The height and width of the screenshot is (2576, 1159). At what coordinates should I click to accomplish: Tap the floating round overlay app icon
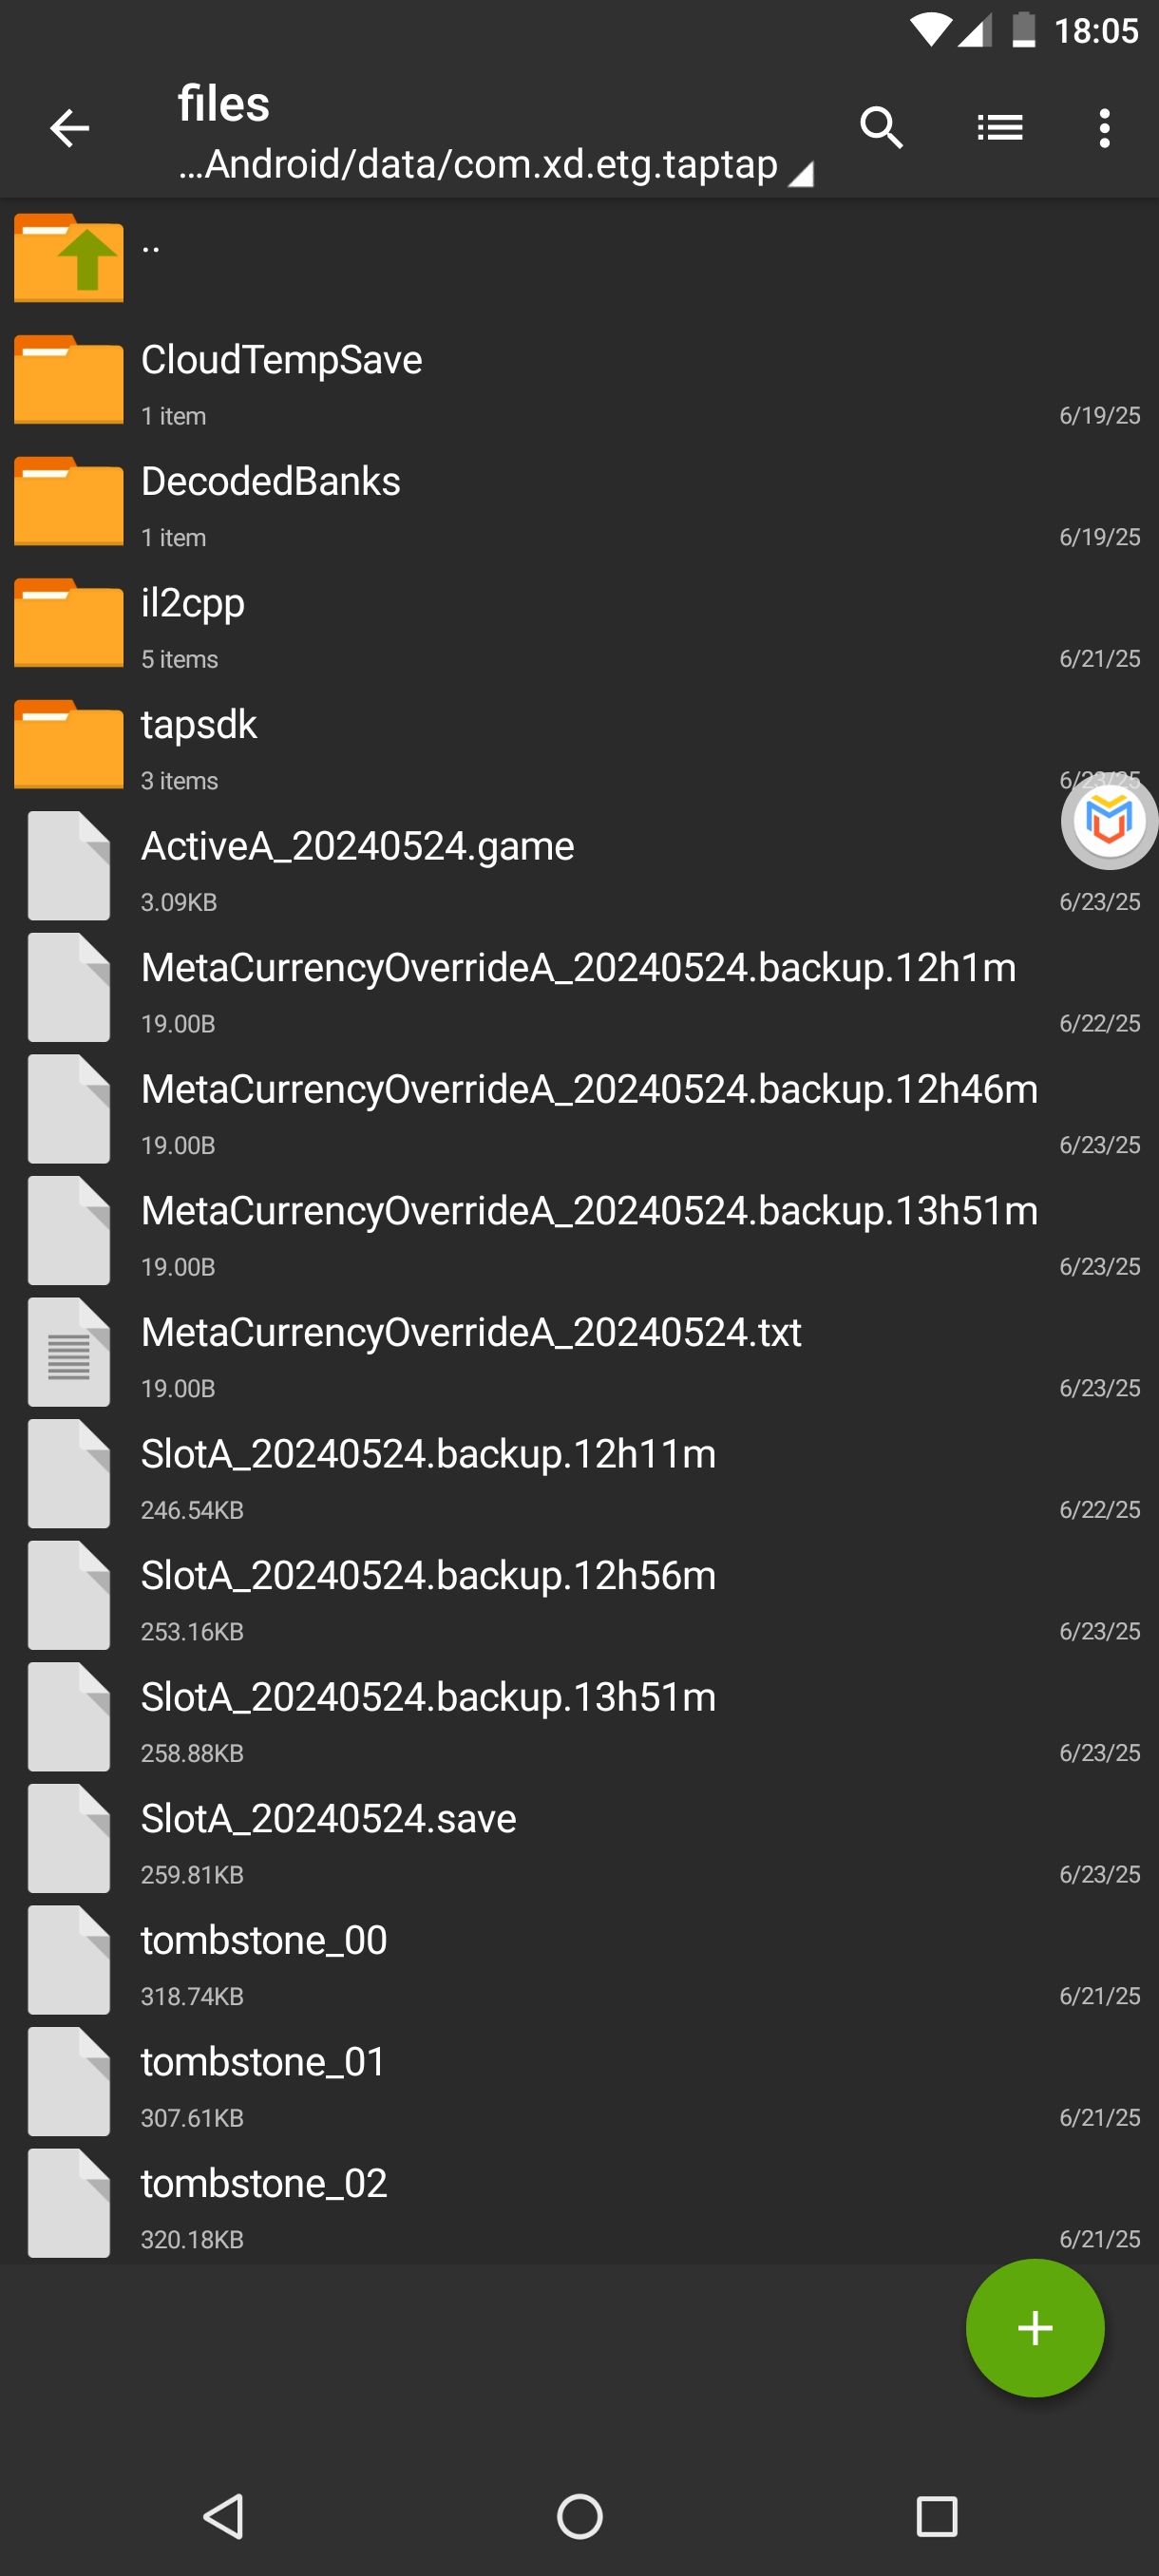coord(1108,821)
